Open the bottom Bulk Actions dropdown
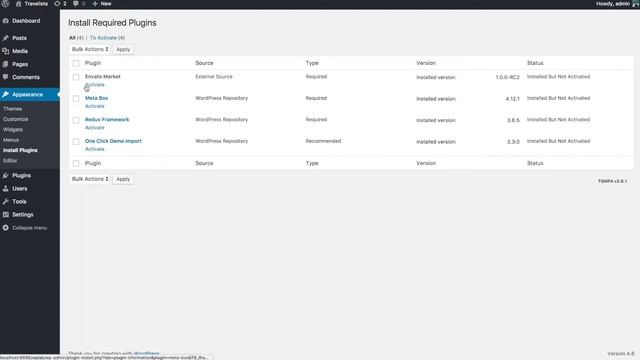 pyautogui.click(x=90, y=179)
